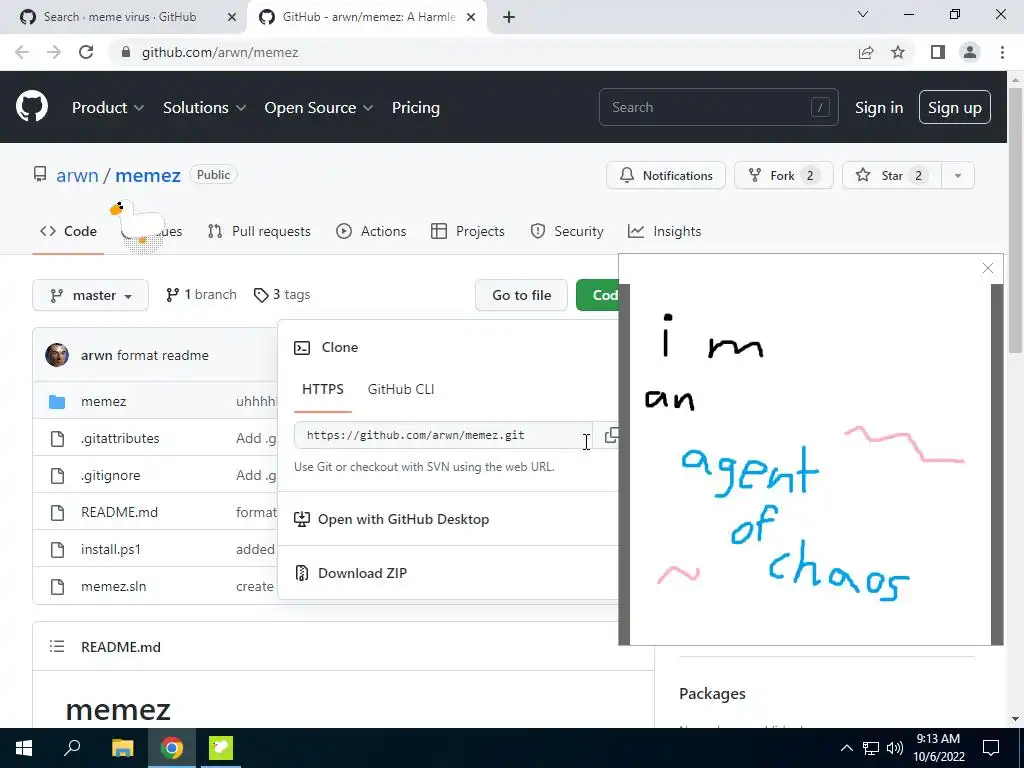Open Chrome tab search chevron
The image size is (1024, 768).
(x=863, y=14)
